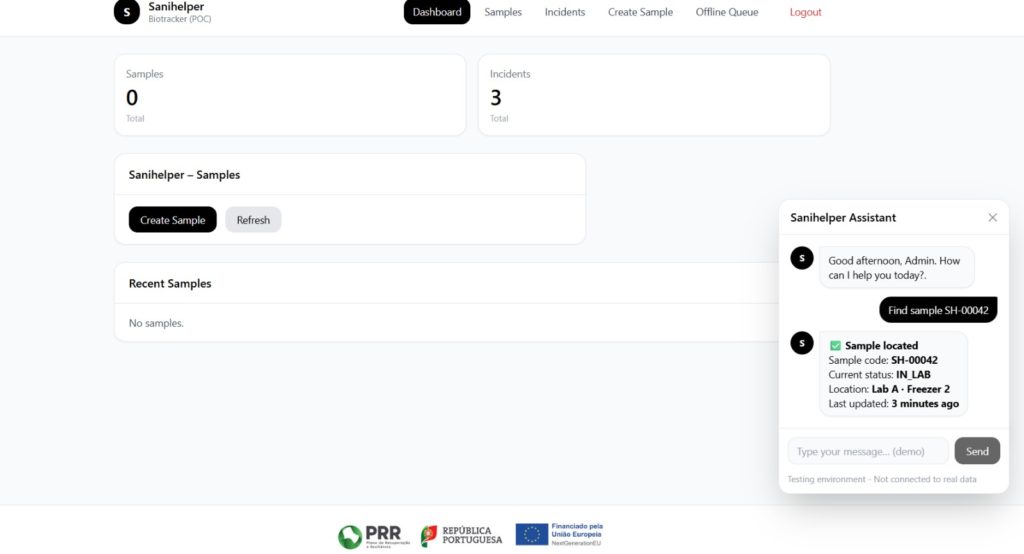Focus the Type your message input field
Viewport: 1024px width, 554px height.
tap(867, 451)
